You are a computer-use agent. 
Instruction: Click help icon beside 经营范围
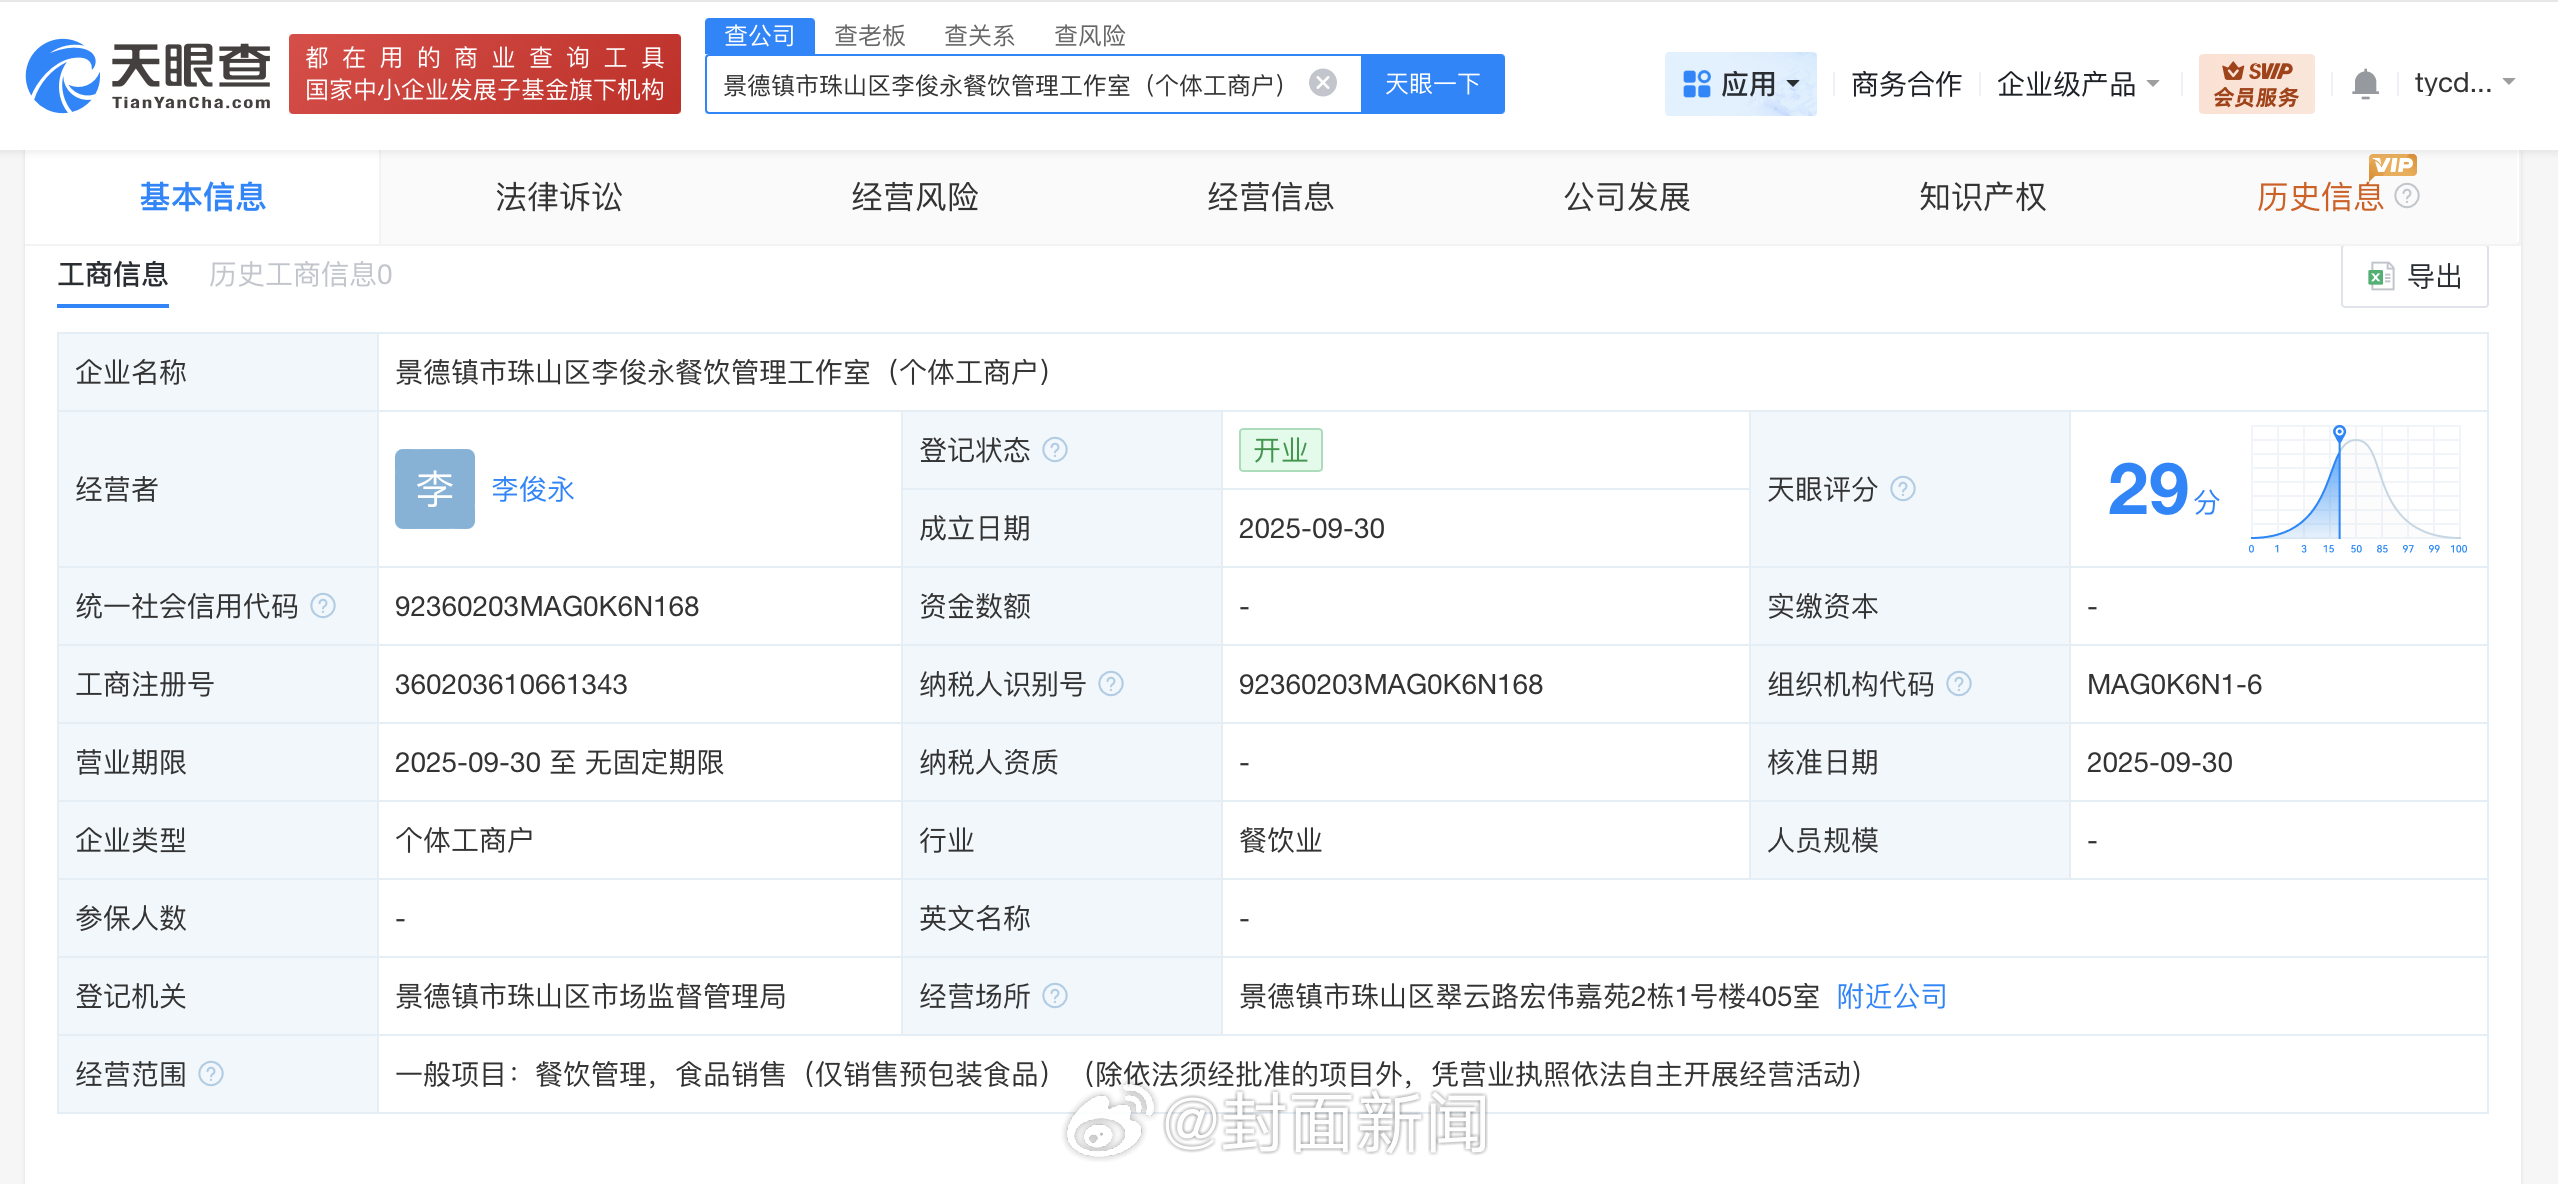tap(211, 1074)
